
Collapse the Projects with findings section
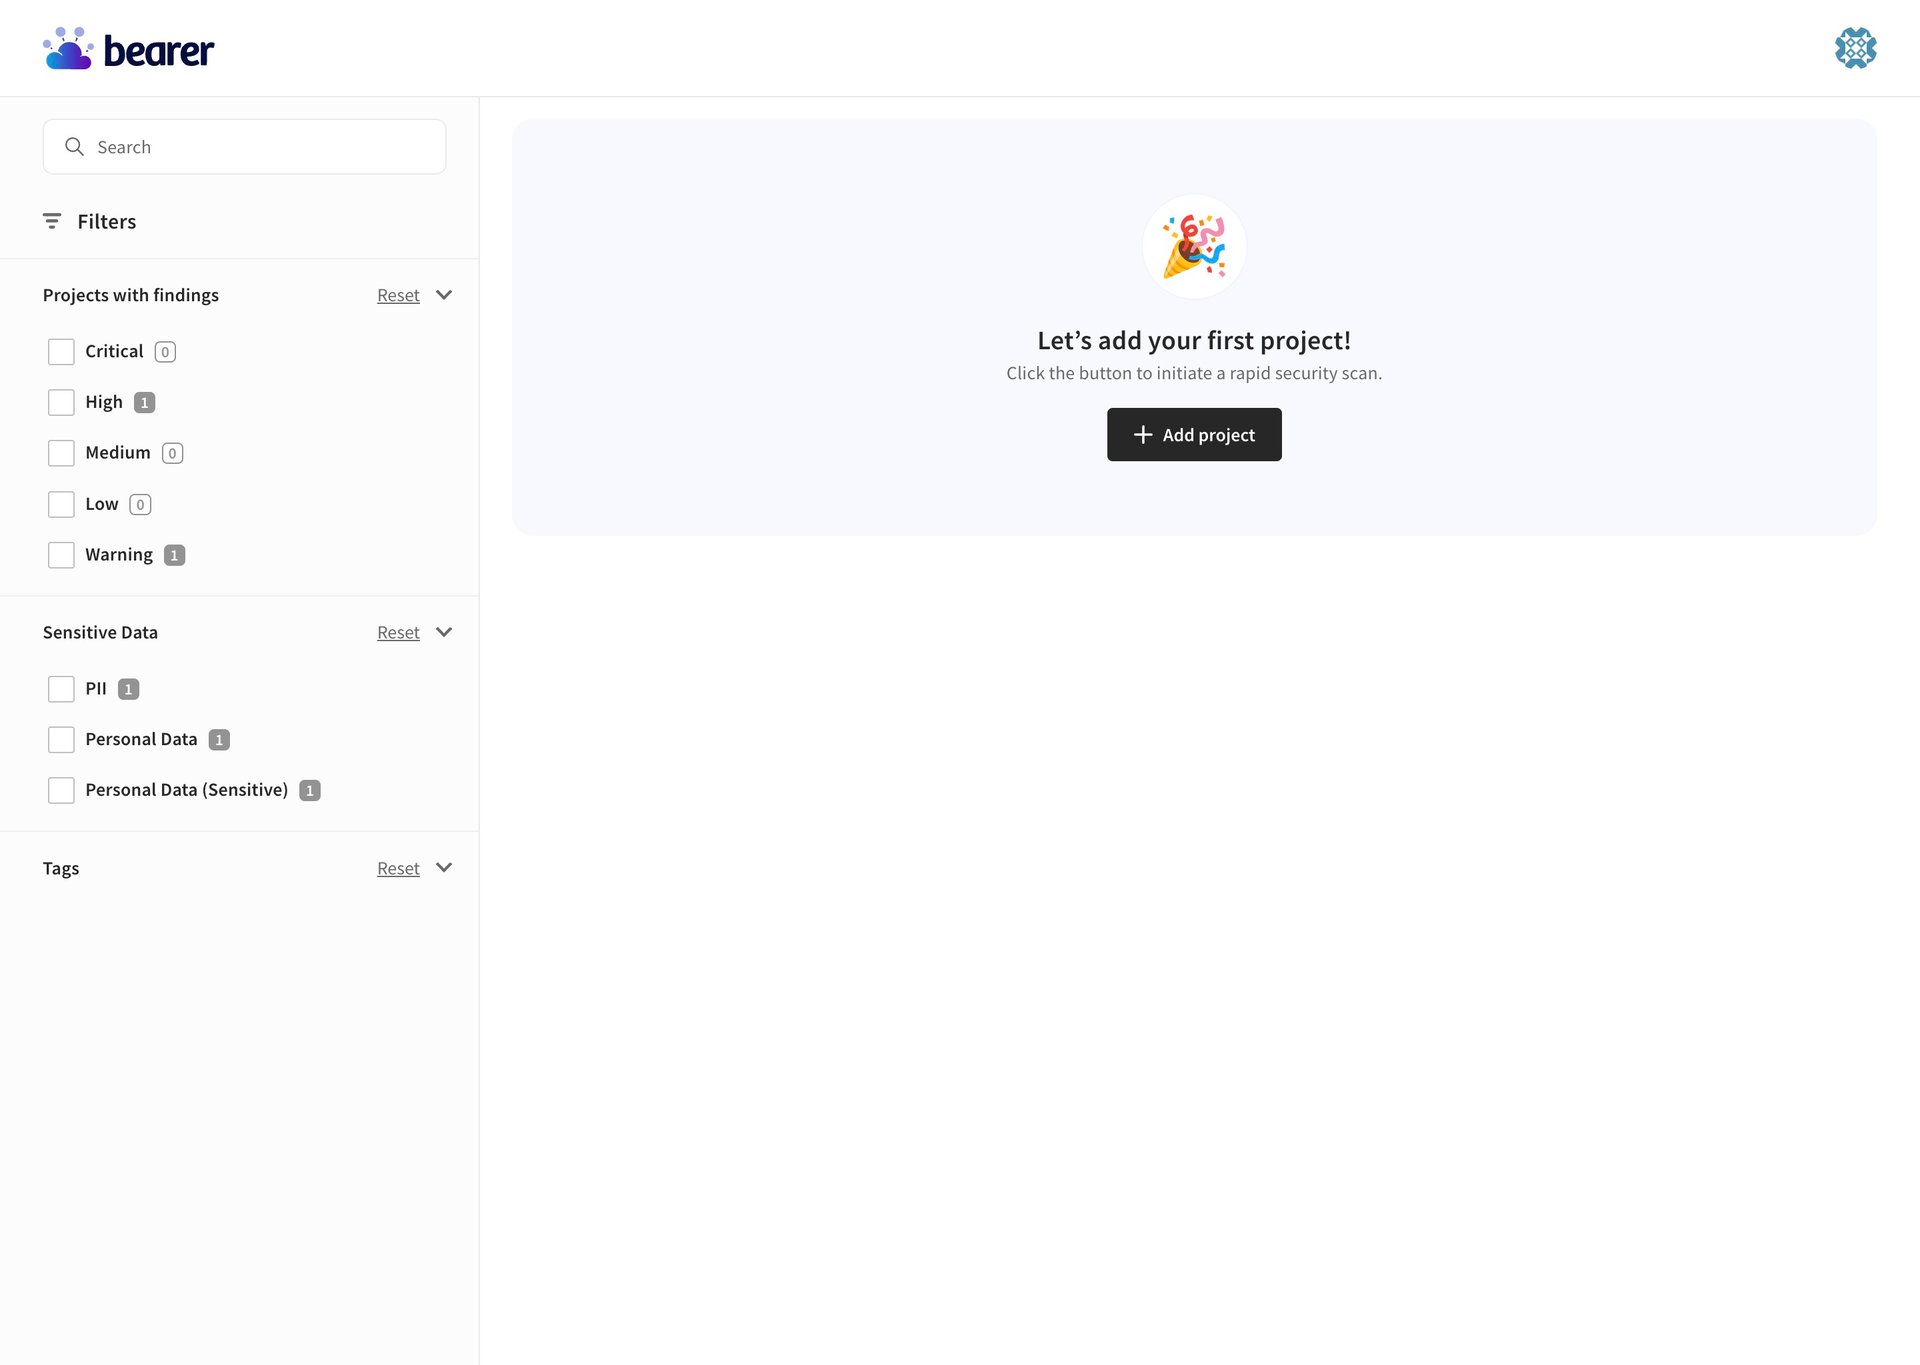click(444, 295)
